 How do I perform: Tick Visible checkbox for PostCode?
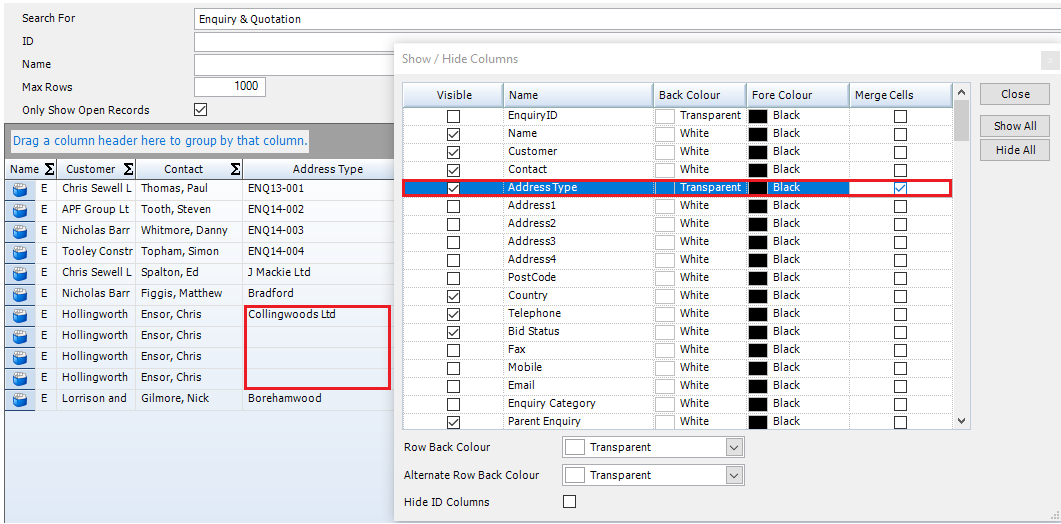[x=453, y=278]
